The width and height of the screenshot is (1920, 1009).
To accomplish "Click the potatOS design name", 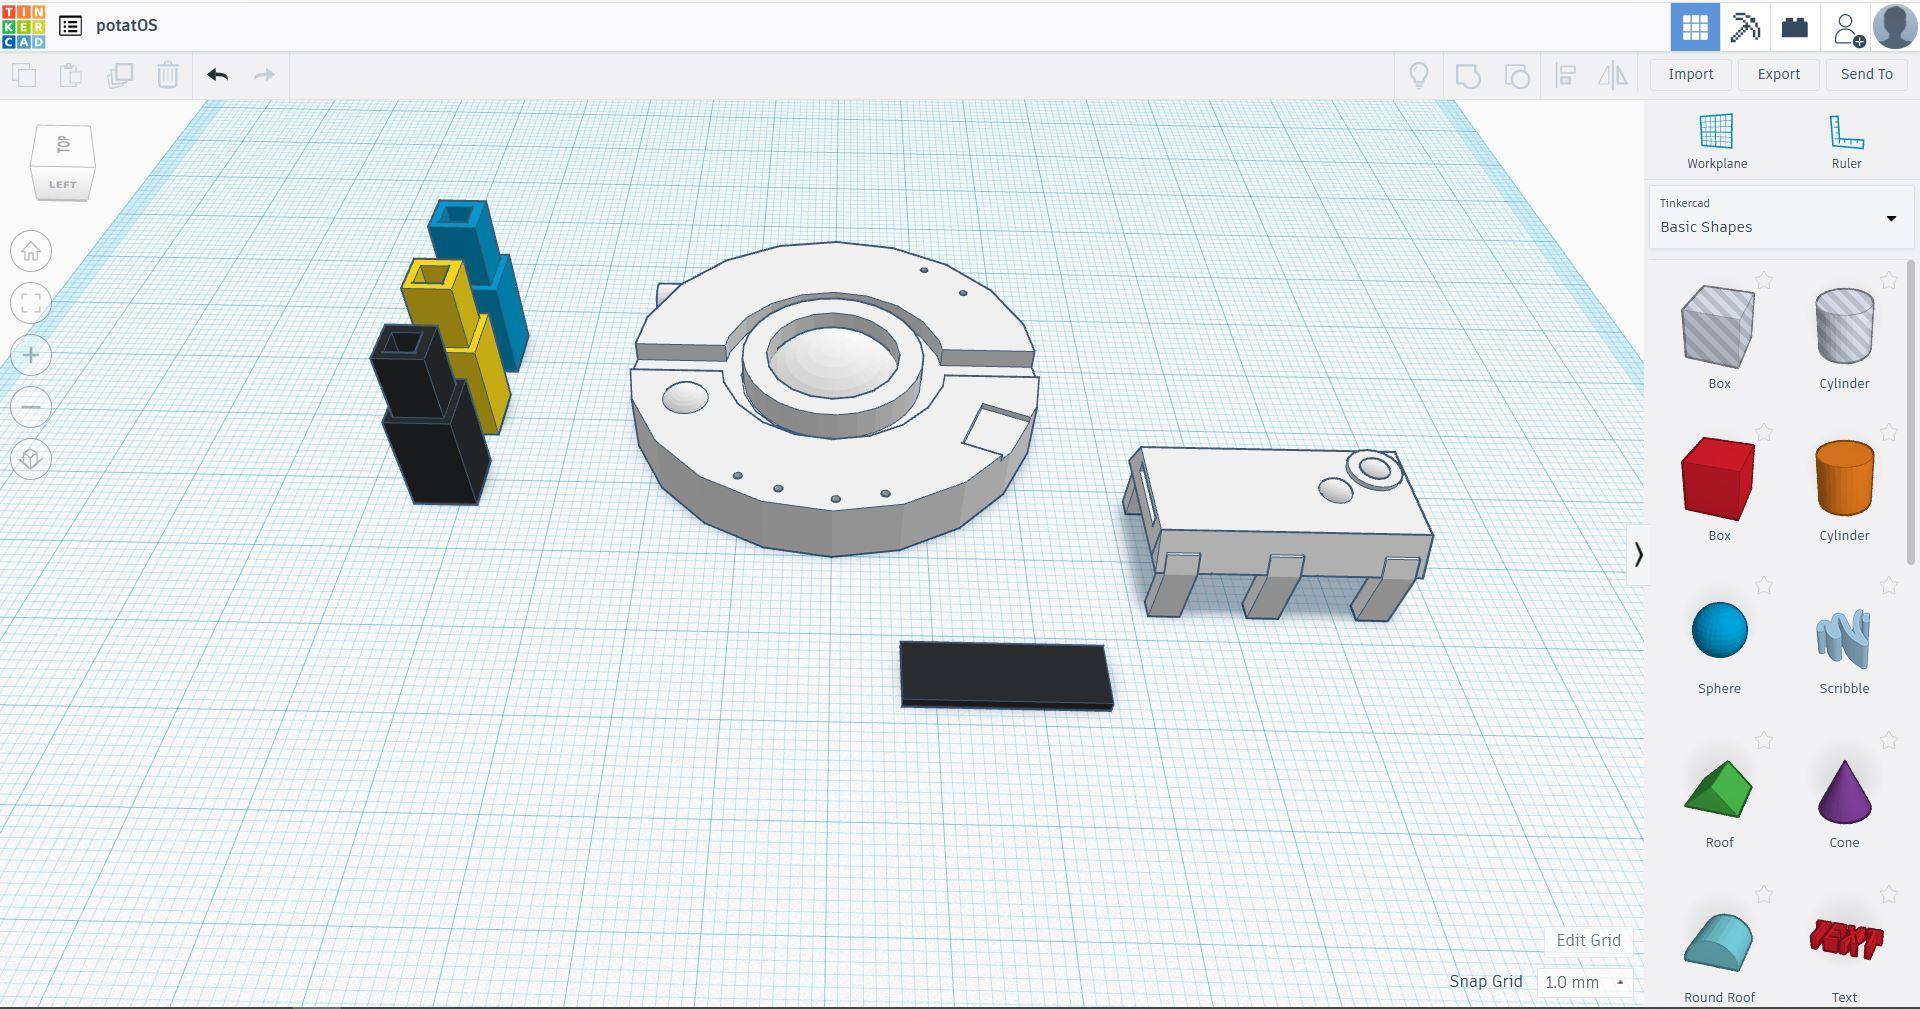I will tap(127, 26).
